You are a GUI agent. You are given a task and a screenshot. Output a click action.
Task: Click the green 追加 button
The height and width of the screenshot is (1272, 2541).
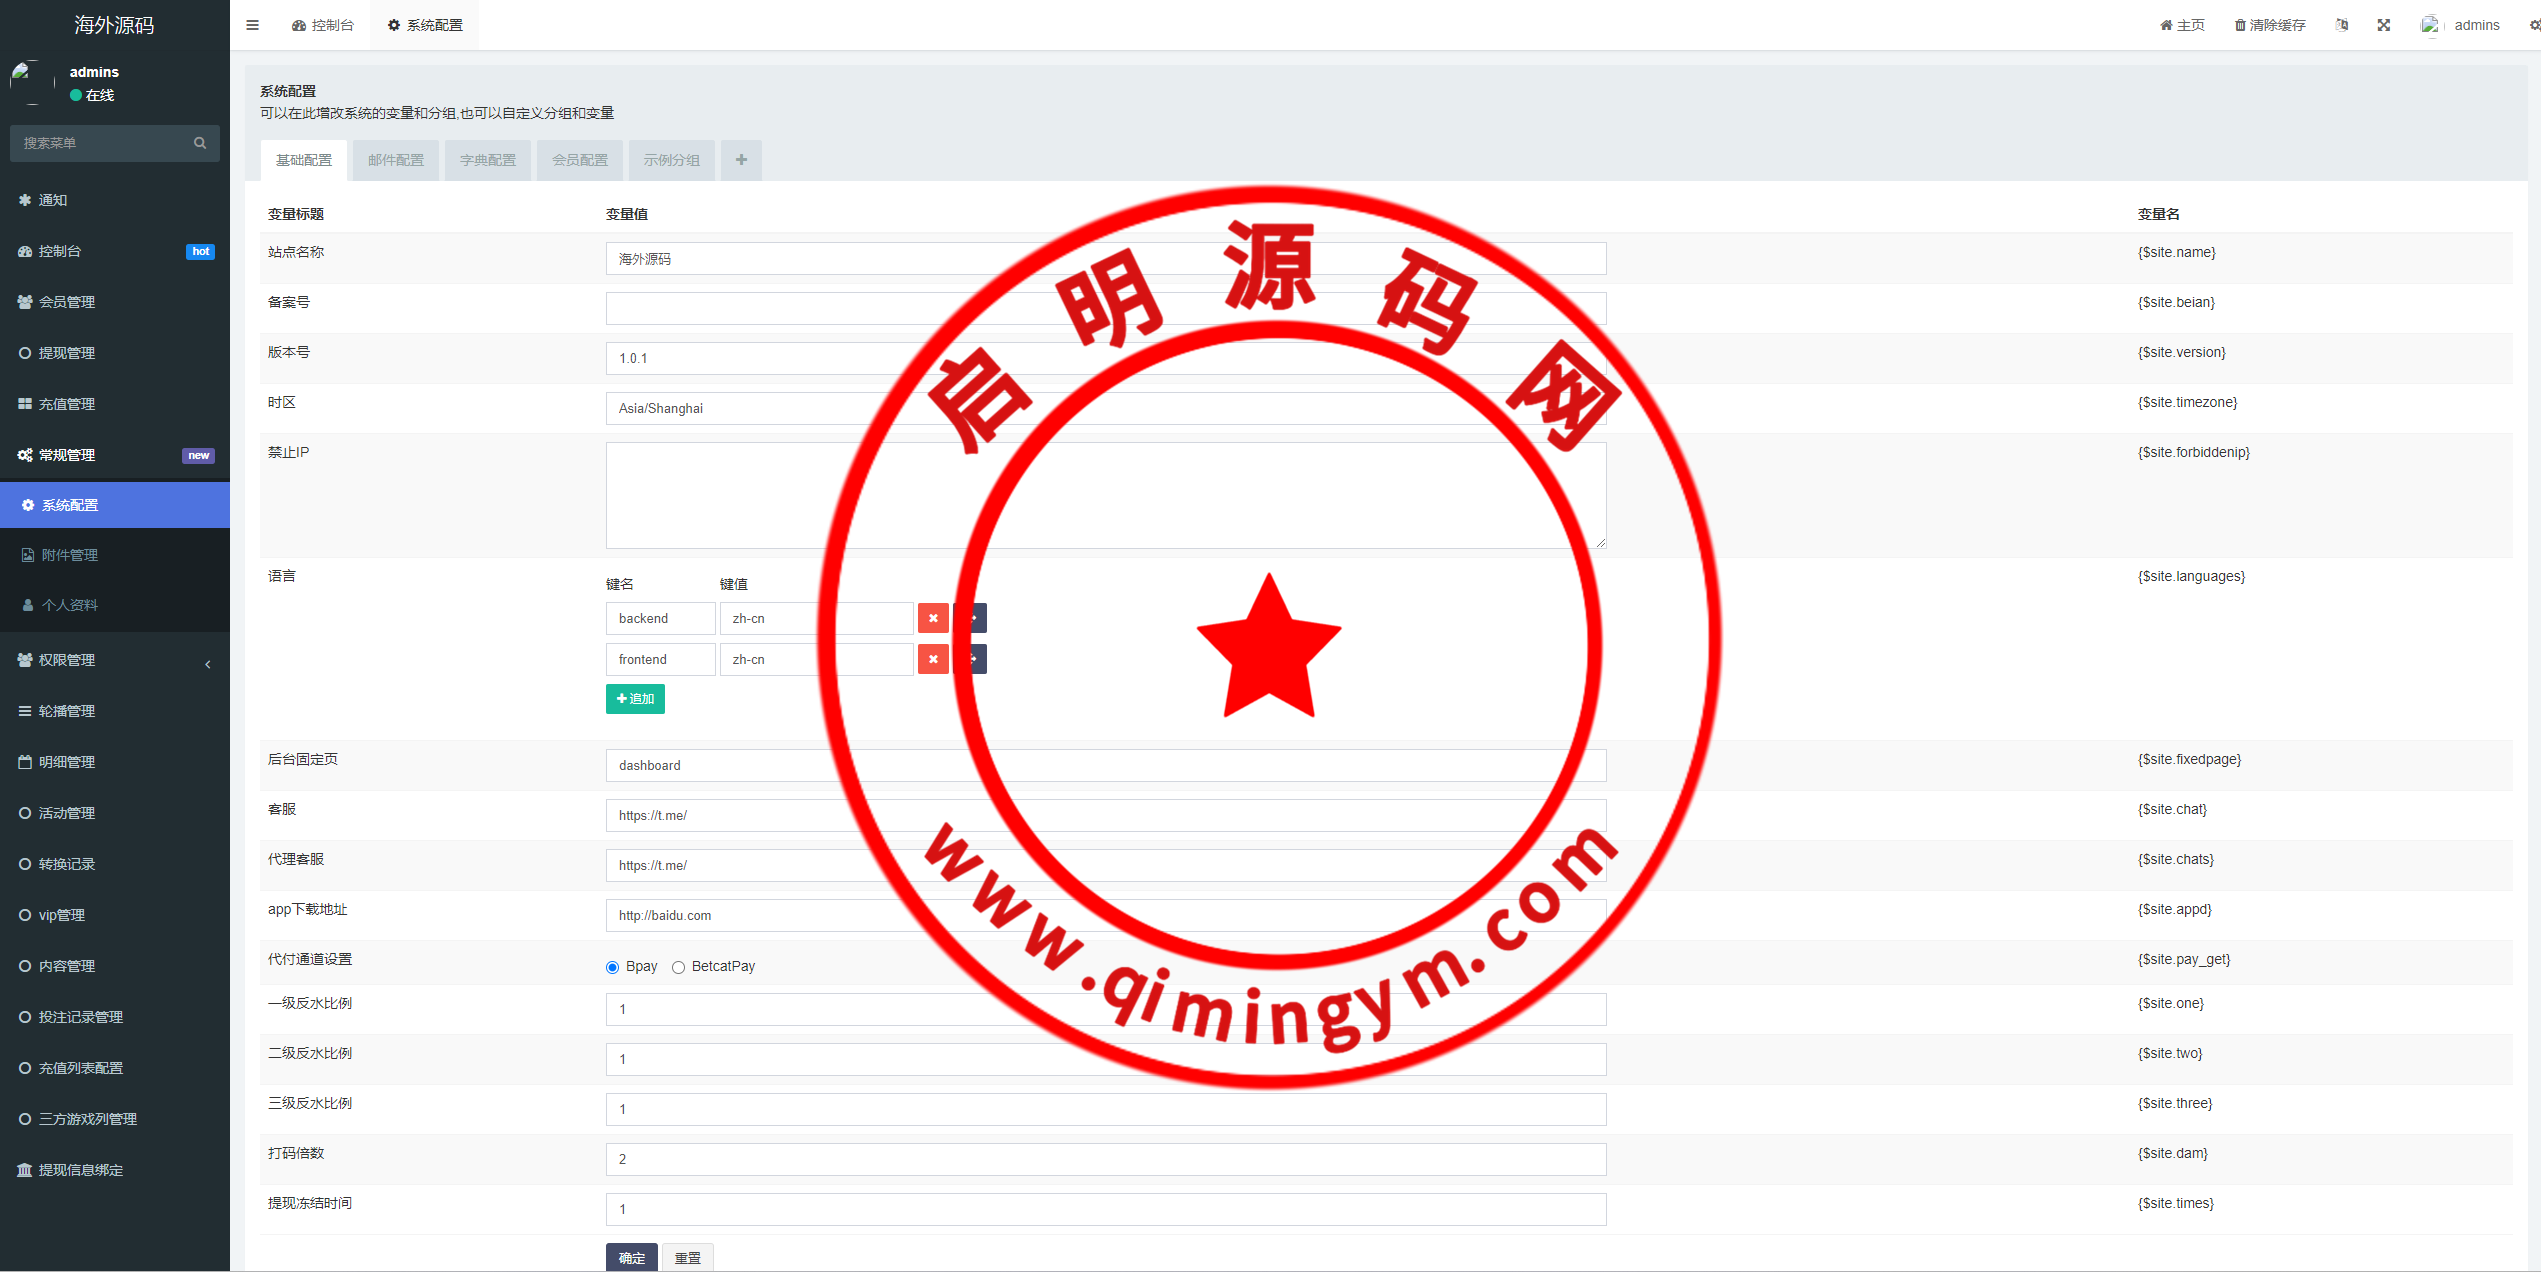(635, 699)
